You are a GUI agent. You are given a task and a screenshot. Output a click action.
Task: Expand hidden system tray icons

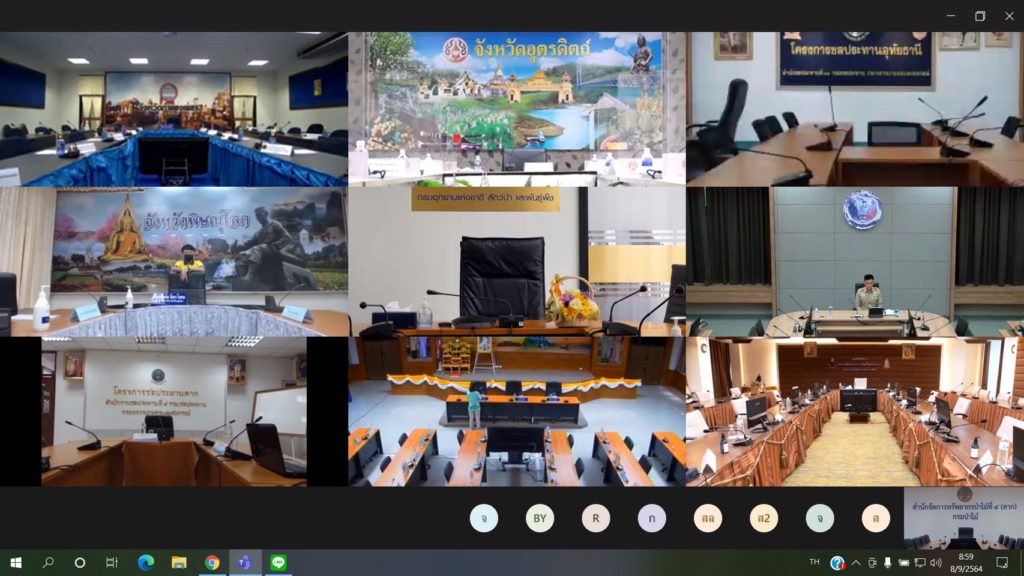pyautogui.click(x=857, y=562)
